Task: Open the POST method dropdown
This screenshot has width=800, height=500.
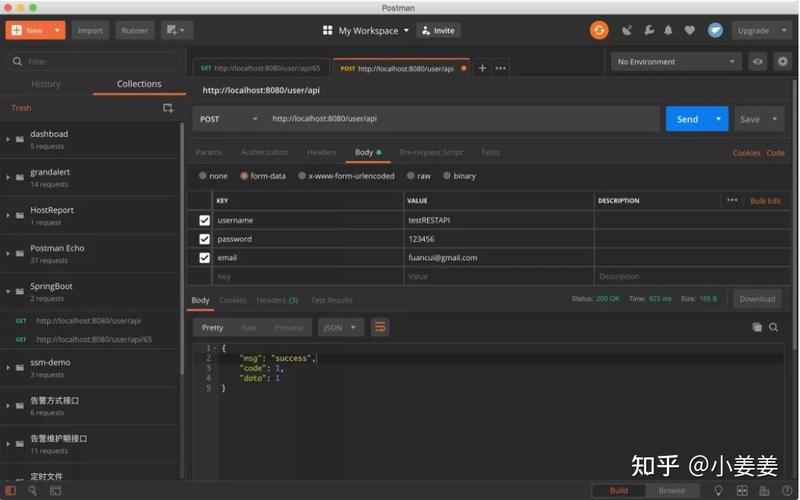Action: (229, 119)
